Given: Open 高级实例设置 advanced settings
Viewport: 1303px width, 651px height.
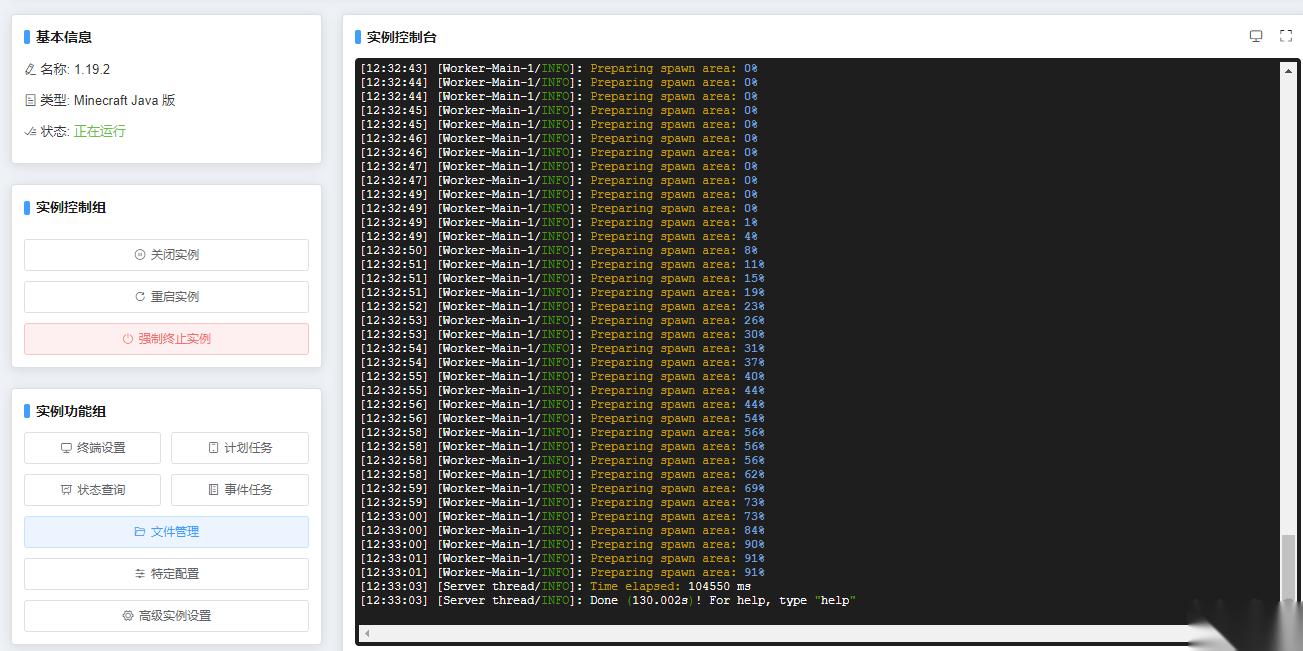Looking at the screenshot, I should point(166,616).
